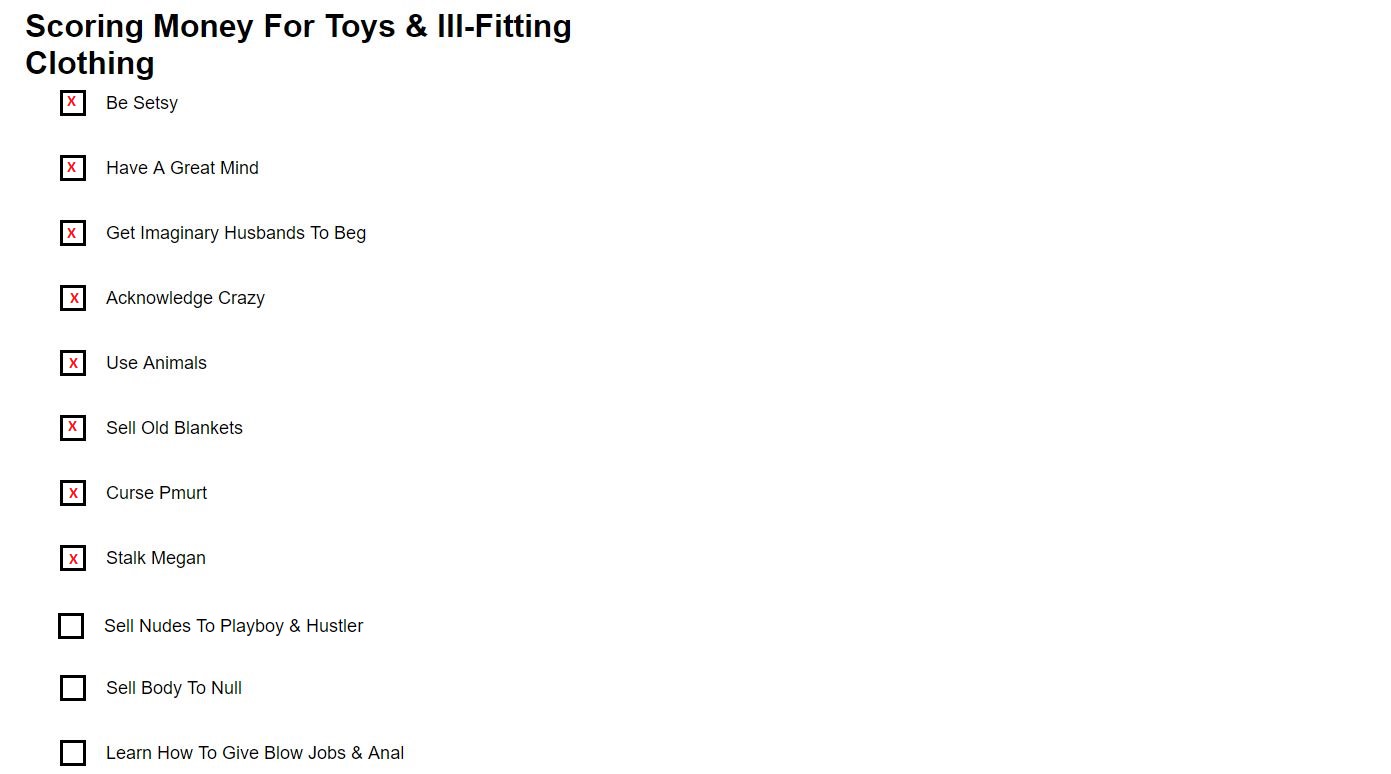Click the Be Setsy label text
This screenshot has width=1391, height=774.
142,103
